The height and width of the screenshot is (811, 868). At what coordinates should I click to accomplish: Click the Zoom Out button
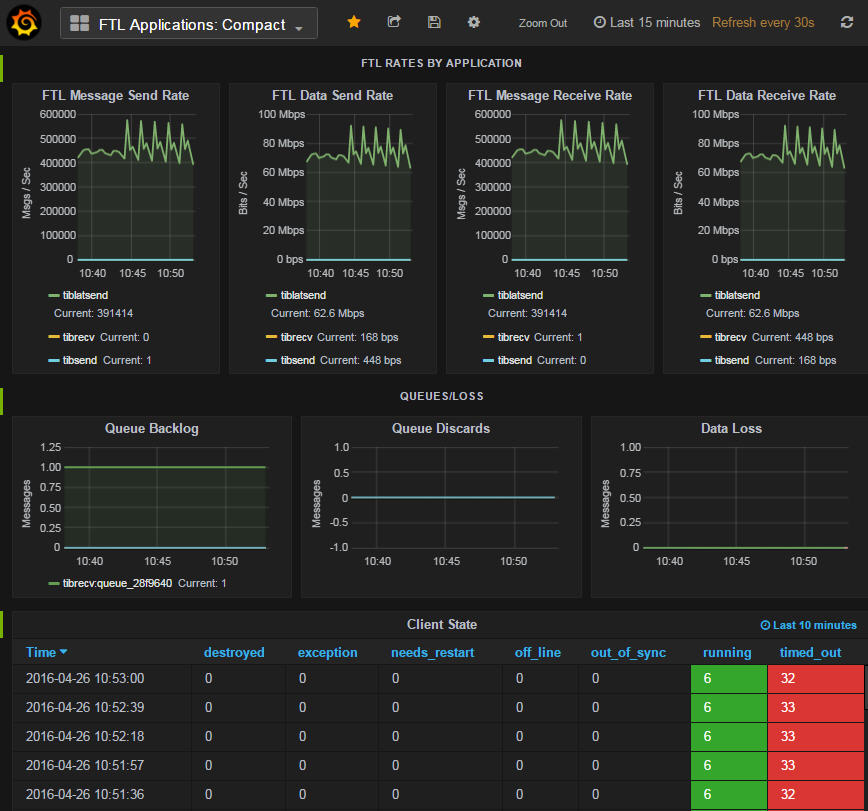[x=542, y=21]
